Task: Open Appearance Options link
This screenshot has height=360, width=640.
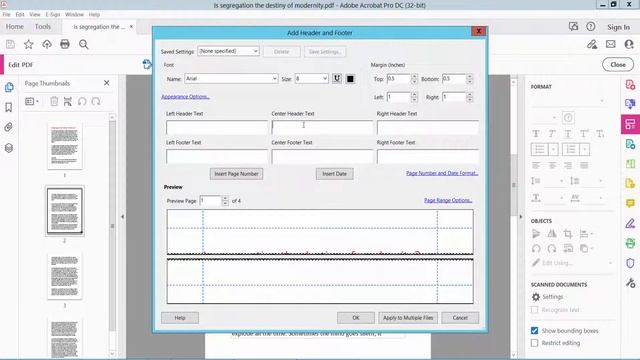Action: (x=185, y=97)
